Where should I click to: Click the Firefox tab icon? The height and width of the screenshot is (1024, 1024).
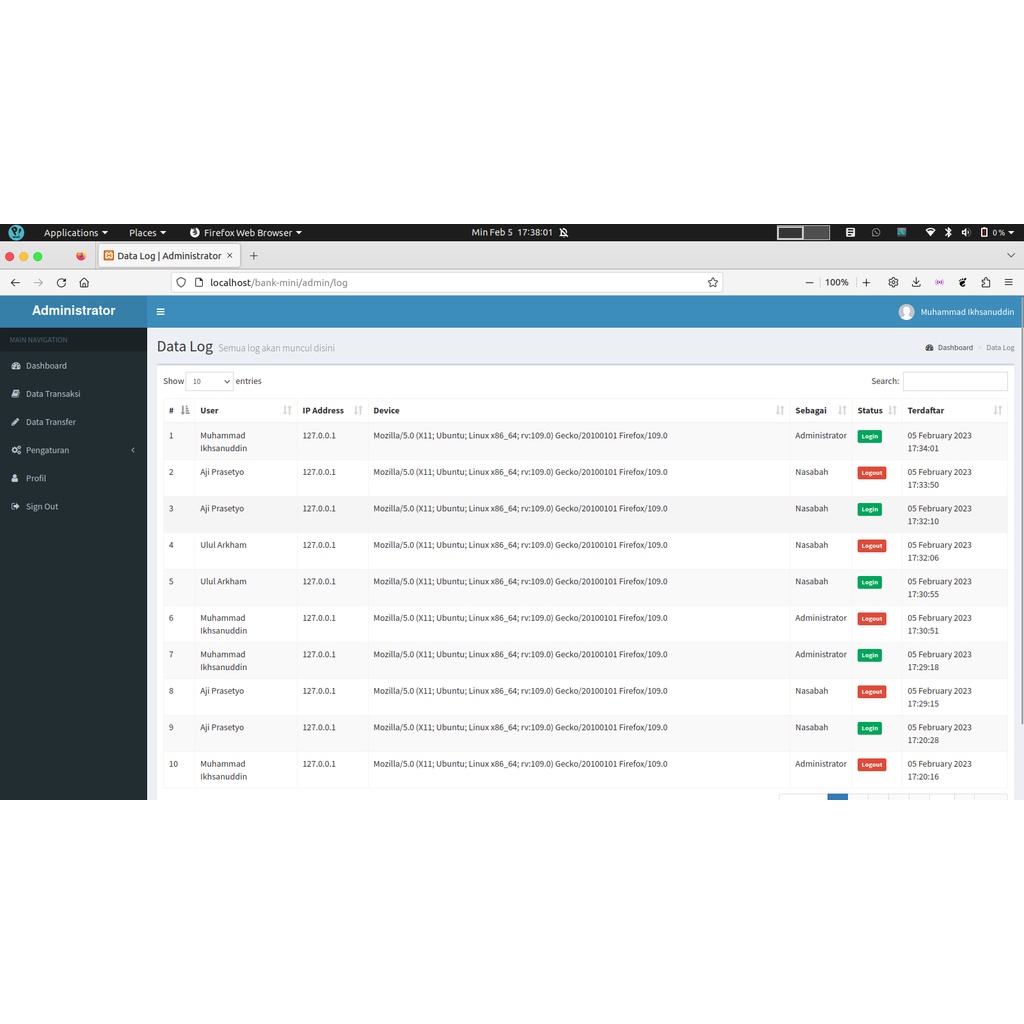(x=81, y=256)
